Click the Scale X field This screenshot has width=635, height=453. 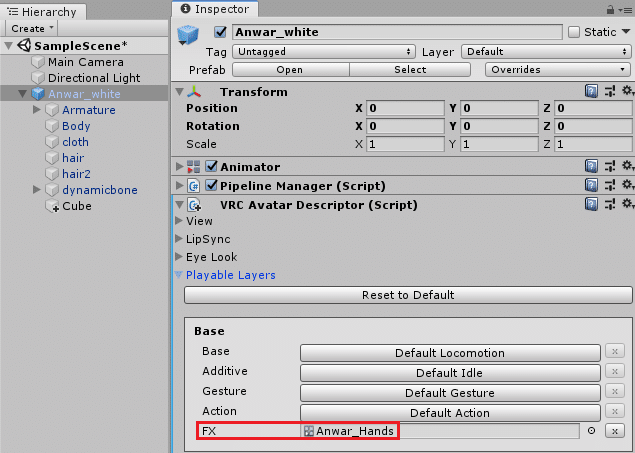click(405, 144)
